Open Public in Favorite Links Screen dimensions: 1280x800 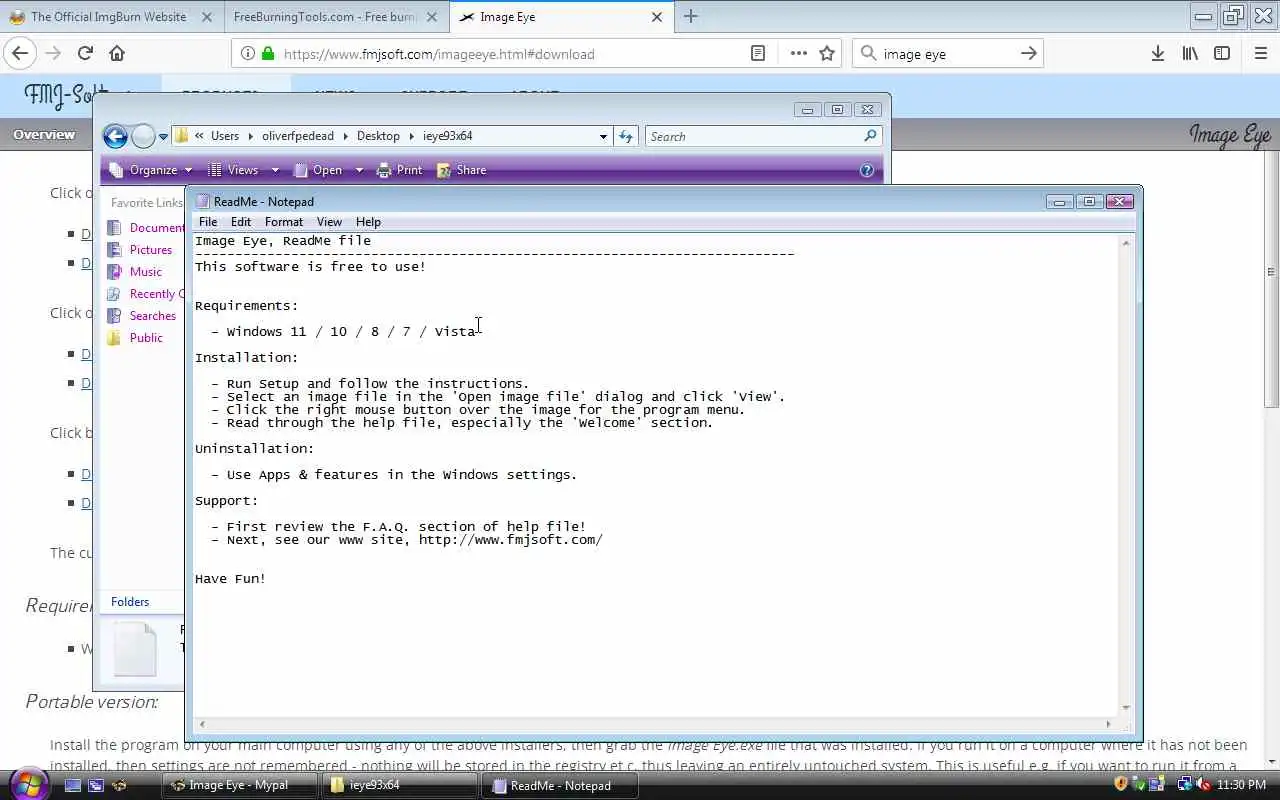pyautogui.click(x=135, y=338)
